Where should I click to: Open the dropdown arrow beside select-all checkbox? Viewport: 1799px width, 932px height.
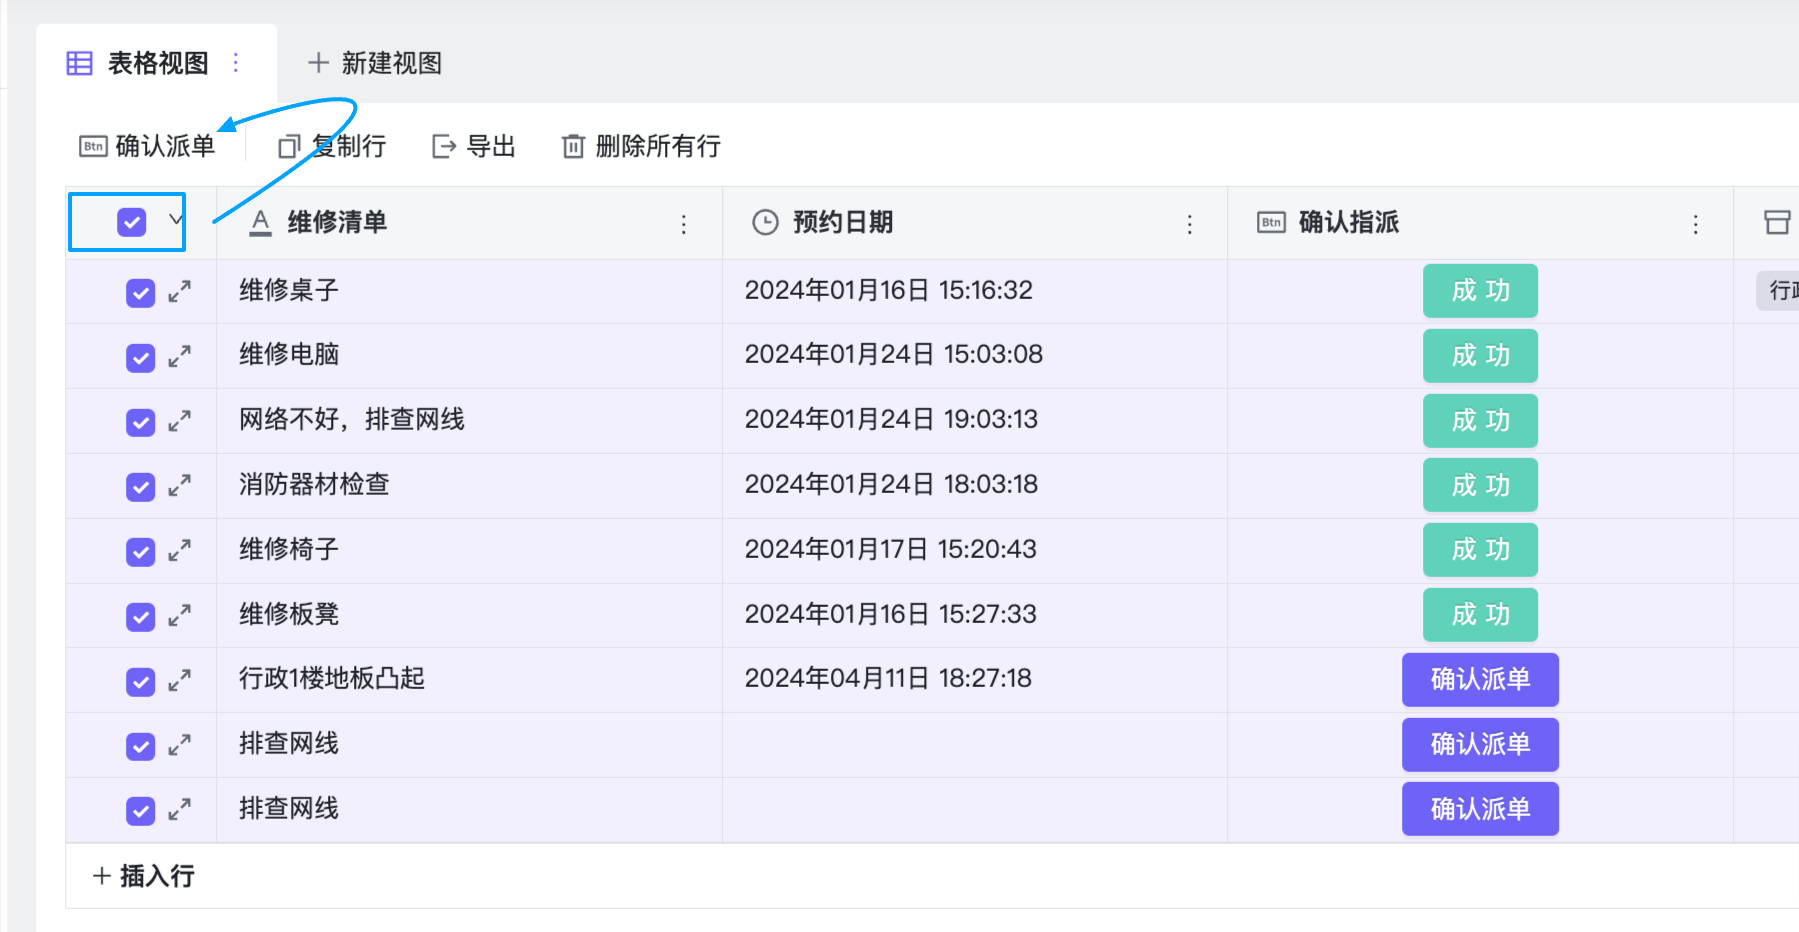pyautogui.click(x=176, y=219)
